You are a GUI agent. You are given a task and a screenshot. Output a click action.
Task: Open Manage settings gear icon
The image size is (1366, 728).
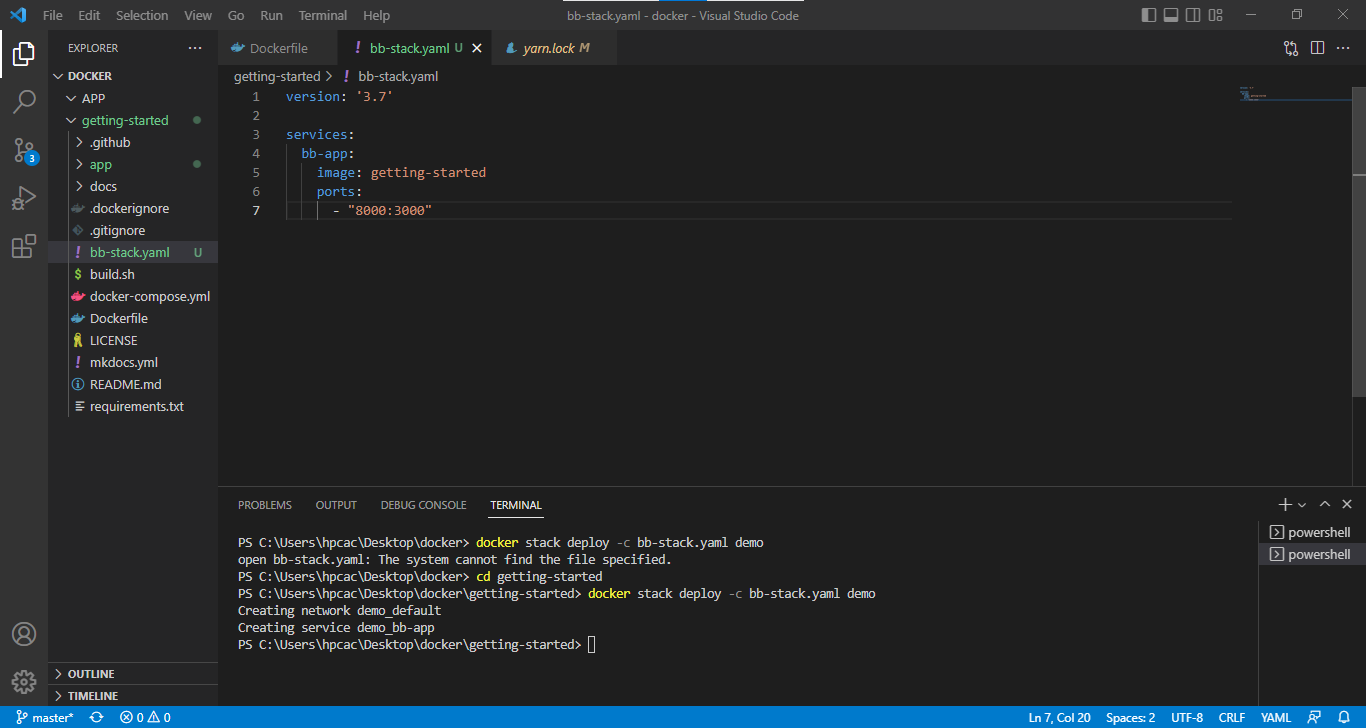tap(25, 681)
